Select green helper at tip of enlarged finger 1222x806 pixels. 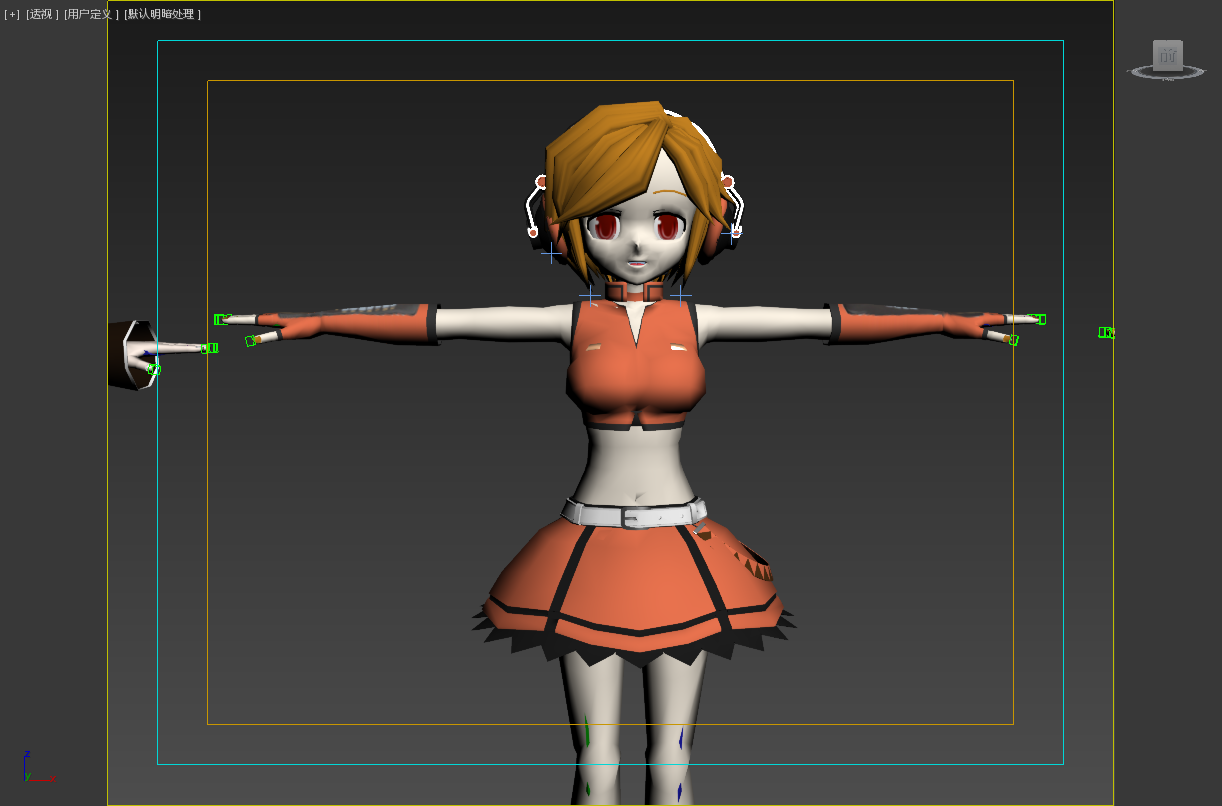(209, 348)
